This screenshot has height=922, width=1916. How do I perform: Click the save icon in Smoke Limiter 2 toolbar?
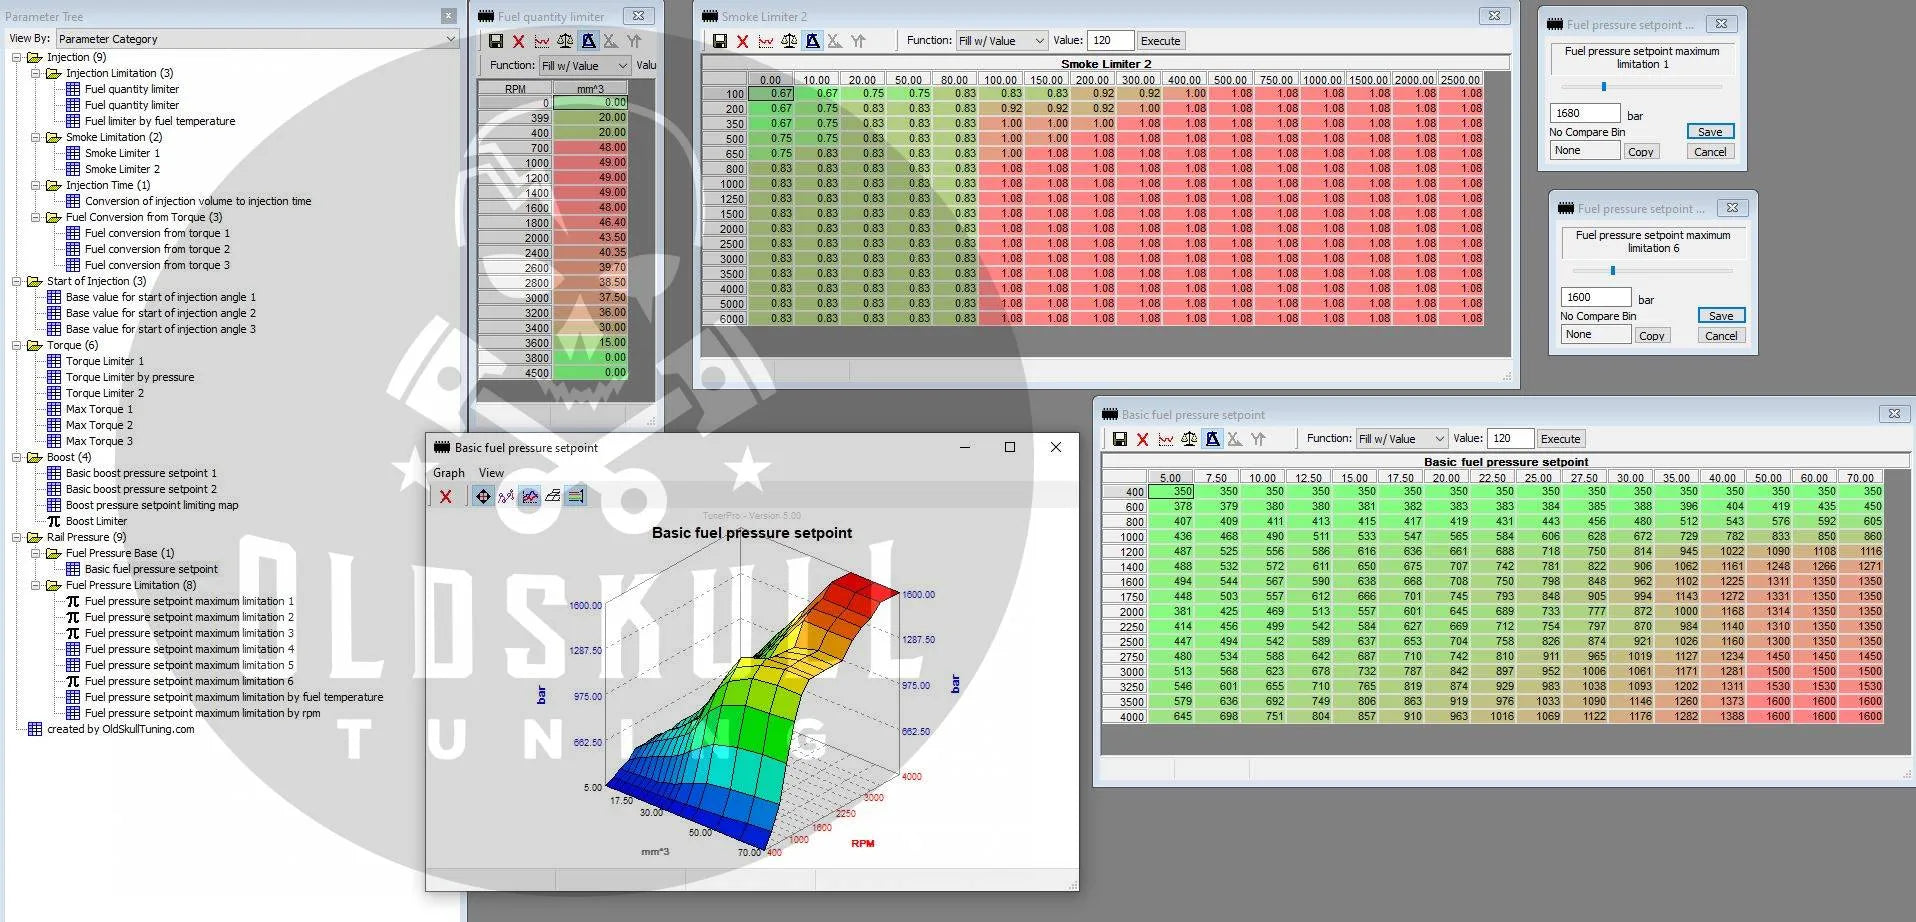pyautogui.click(x=719, y=41)
